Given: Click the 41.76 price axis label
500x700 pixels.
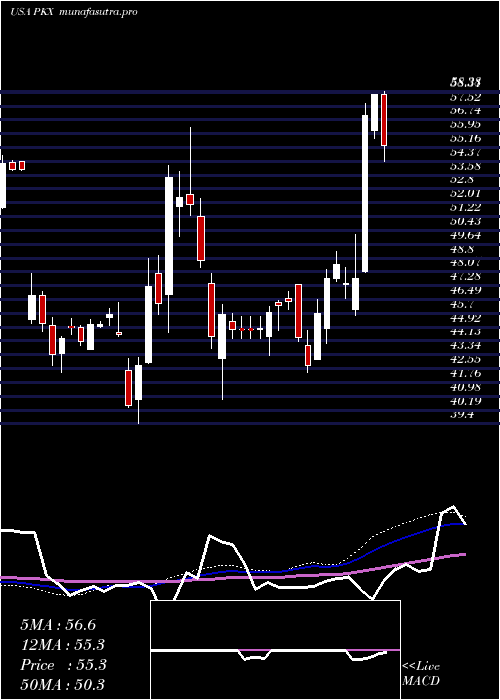Looking at the screenshot, I should (x=465, y=373).
